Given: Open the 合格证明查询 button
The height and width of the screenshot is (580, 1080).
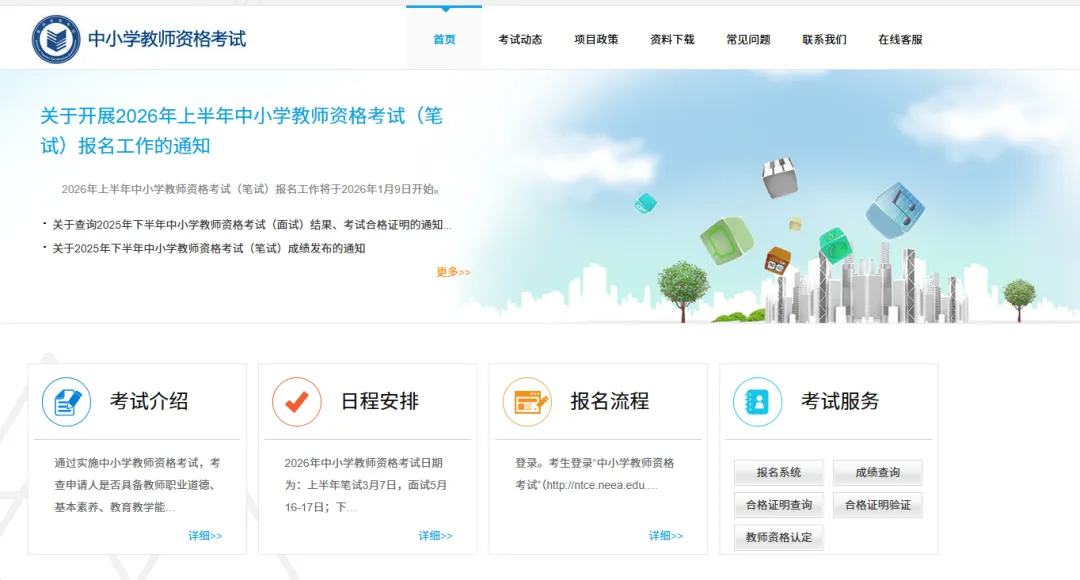Looking at the screenshot, I should 778,505.
